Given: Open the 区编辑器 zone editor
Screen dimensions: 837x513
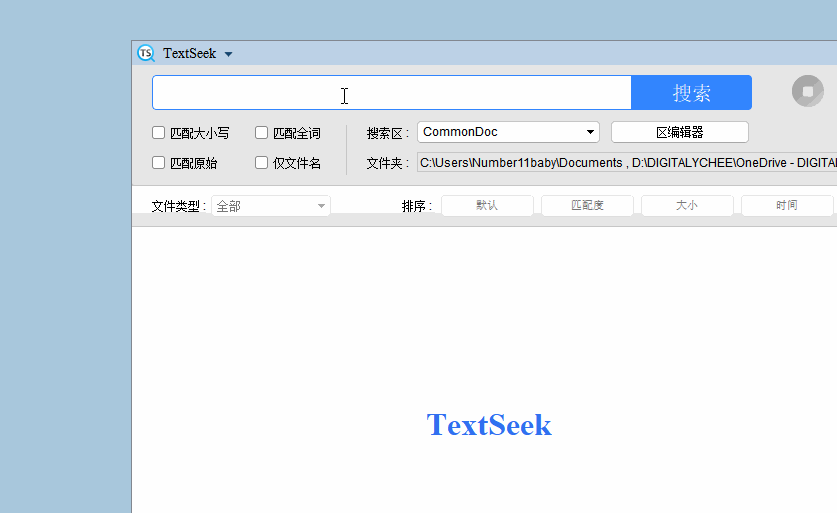Looking at the screenshot, I should click(x=680, y=132).
